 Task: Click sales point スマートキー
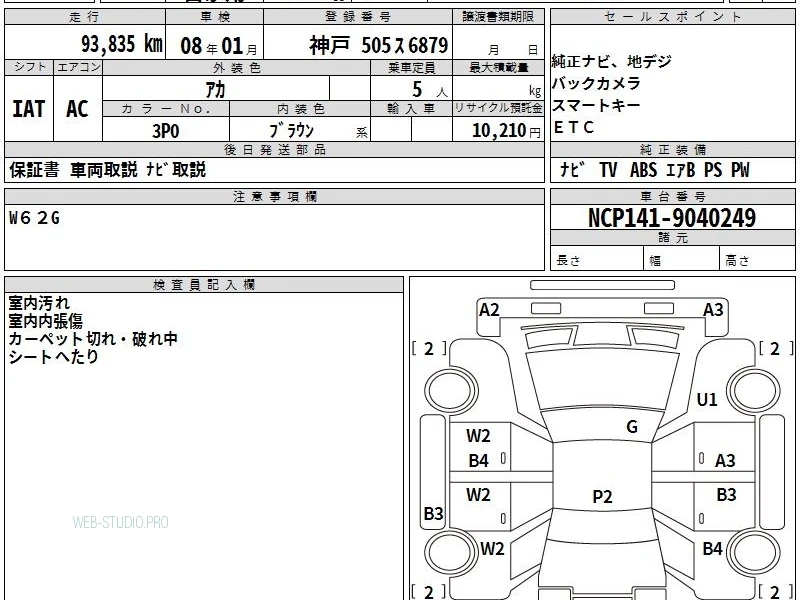596,105
